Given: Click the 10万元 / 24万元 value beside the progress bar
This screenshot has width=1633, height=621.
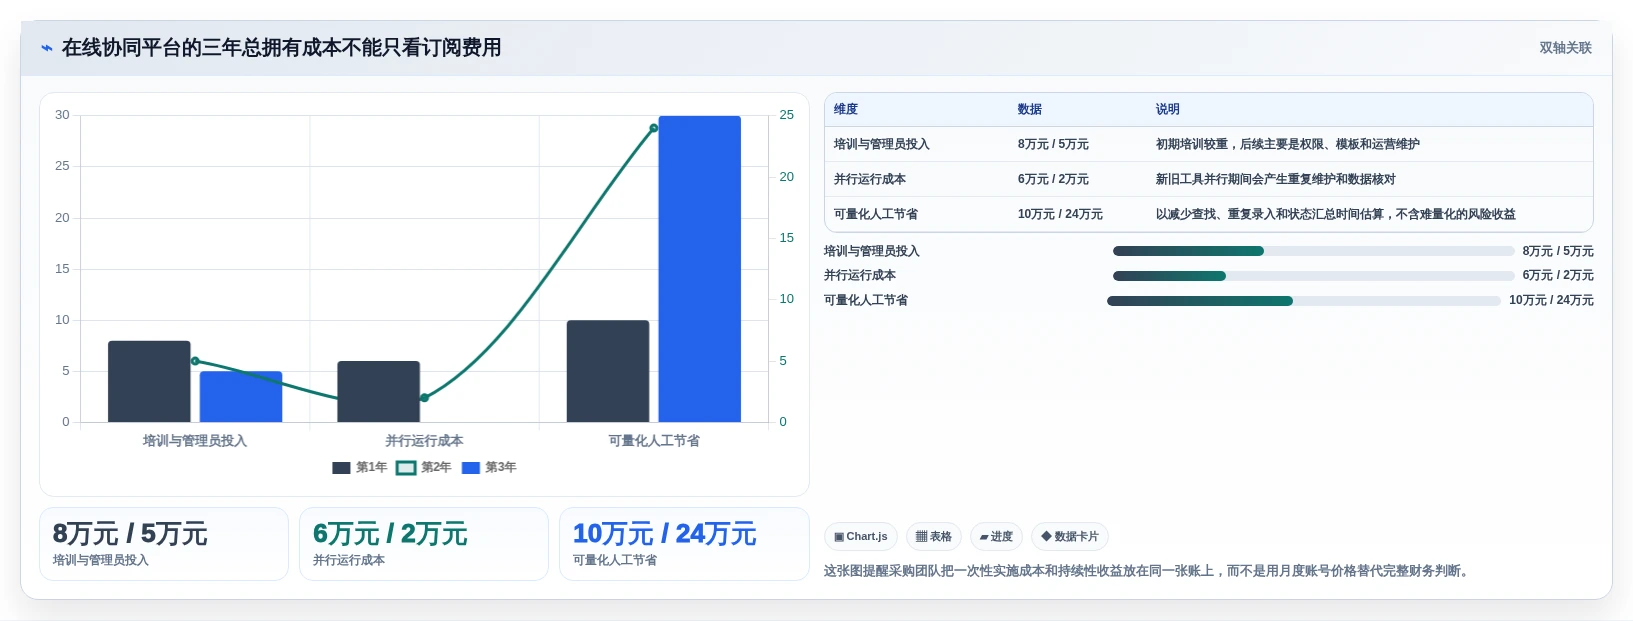Looking at the screenshot, I should (1551, 300).
